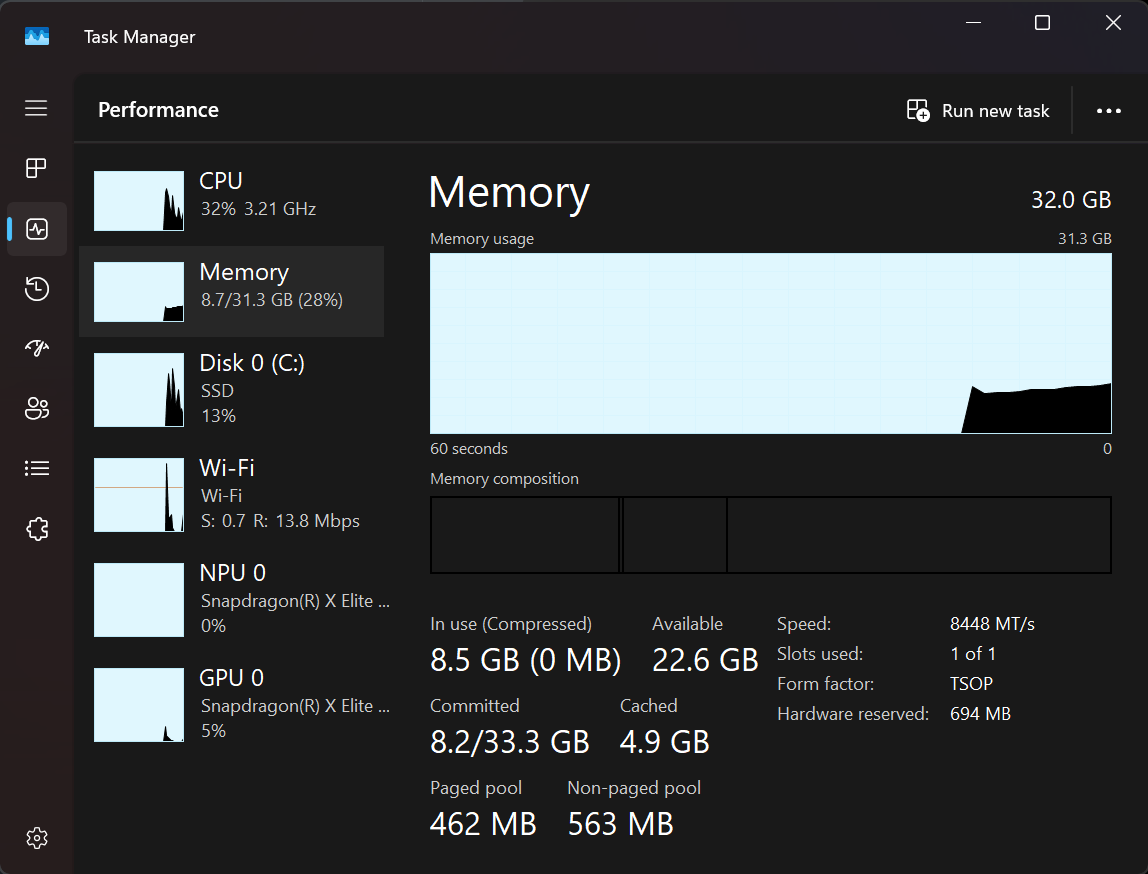Select the NPU 0 performance item
The image size is (1148, 874).
[231, 600]
